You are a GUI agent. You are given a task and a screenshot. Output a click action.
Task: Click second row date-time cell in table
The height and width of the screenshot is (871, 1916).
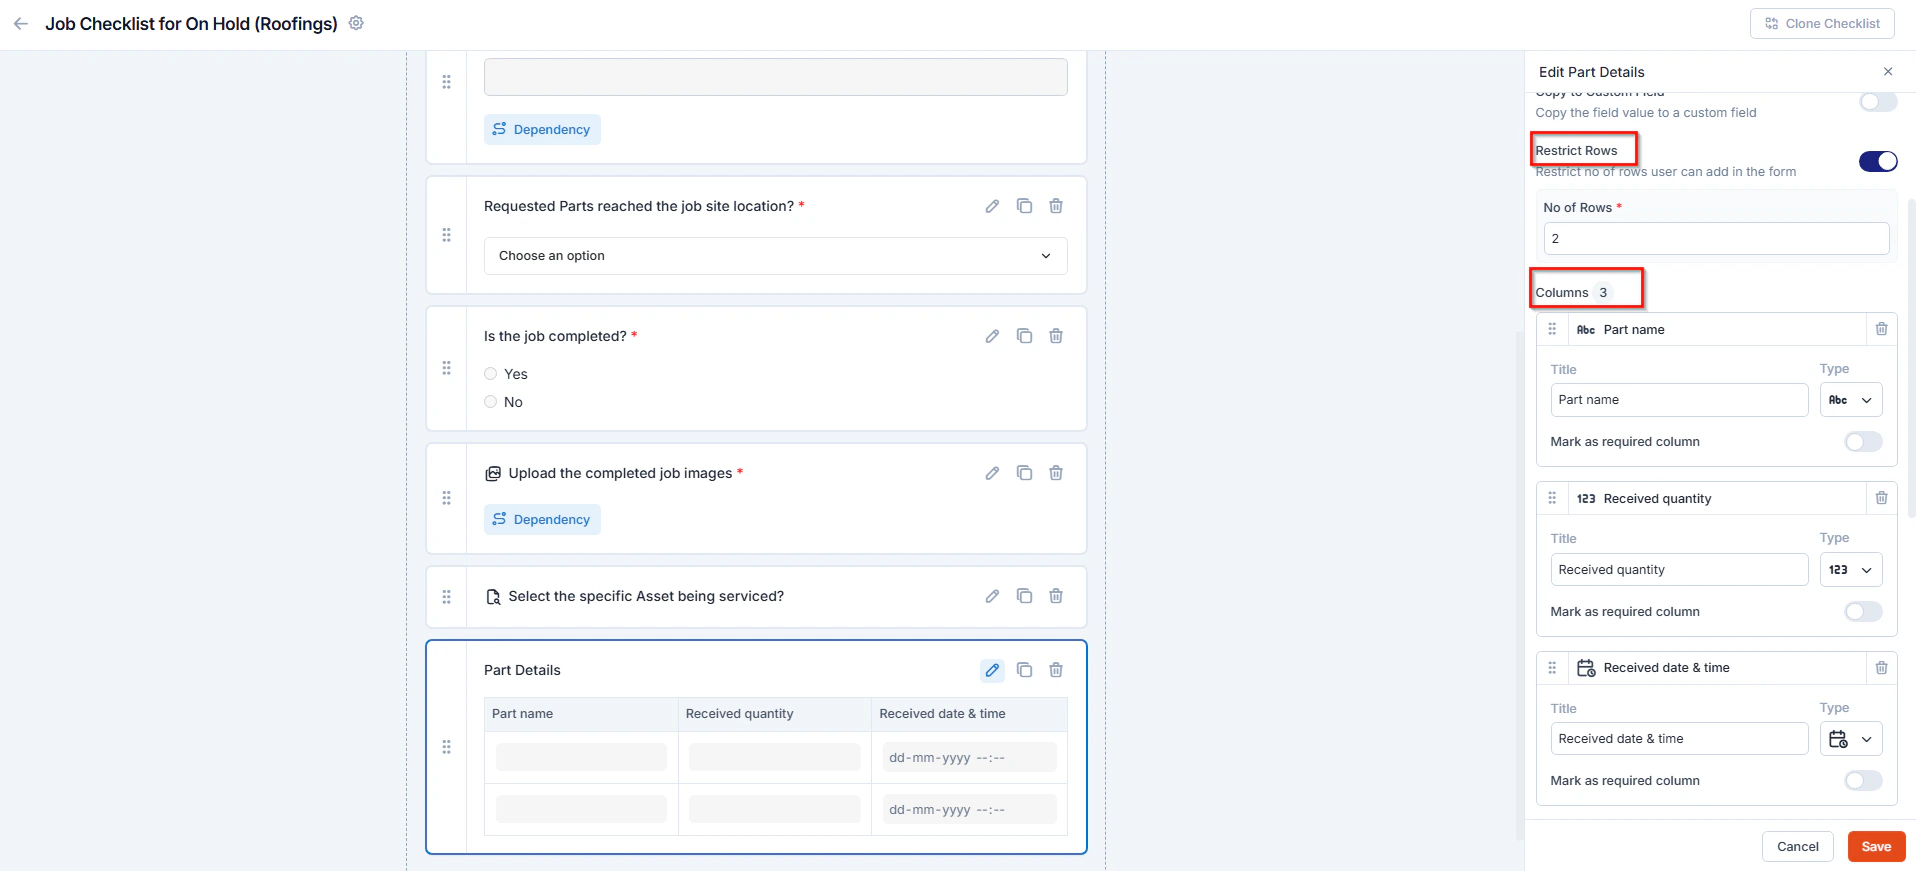(969, 809)
